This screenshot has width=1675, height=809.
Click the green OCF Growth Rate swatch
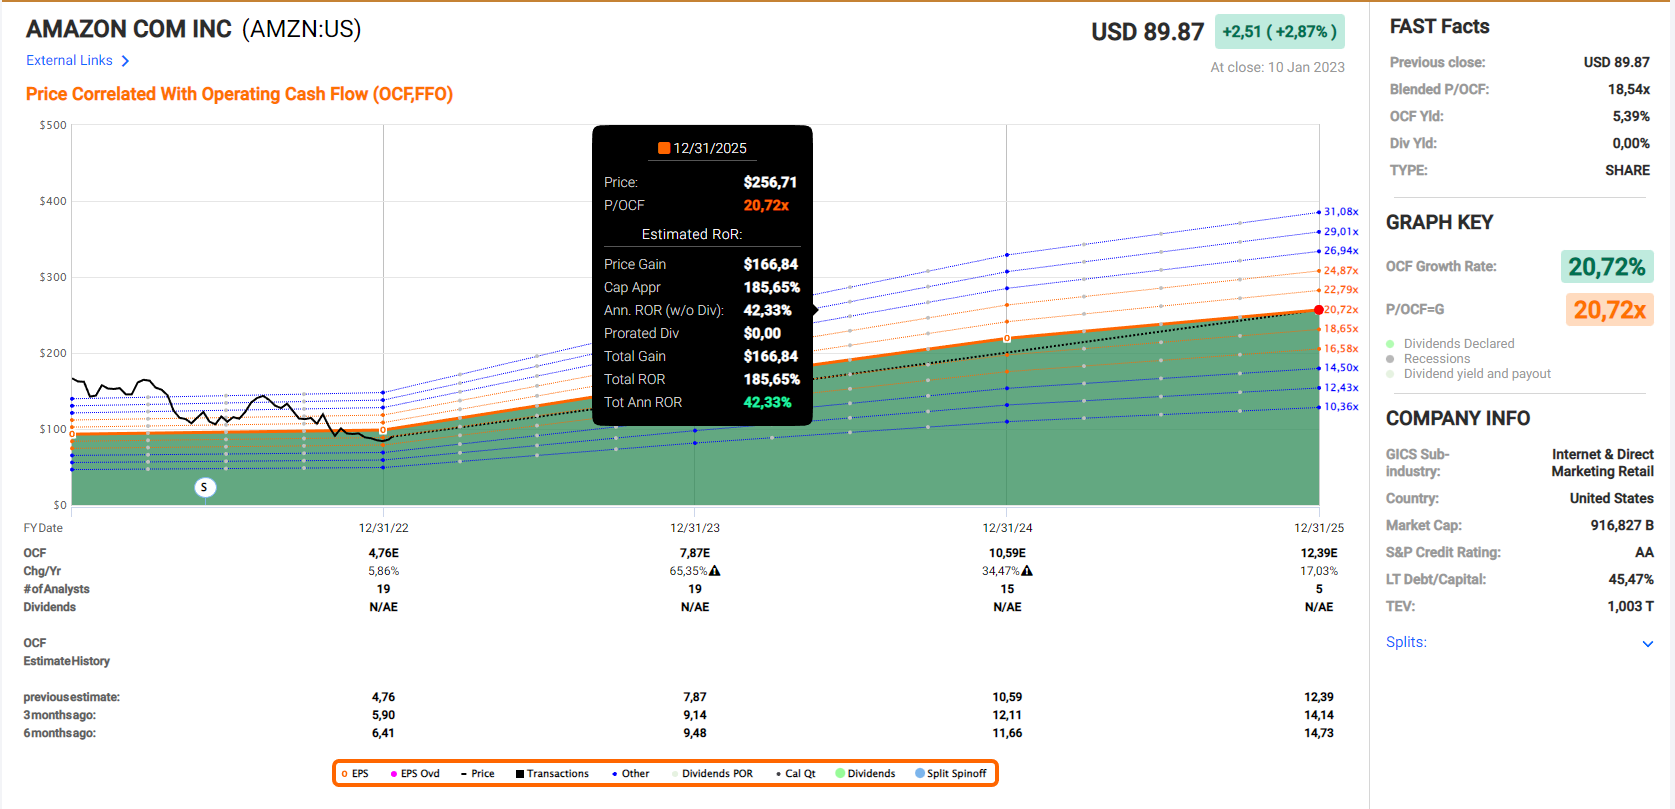[x=1606, y=267]
